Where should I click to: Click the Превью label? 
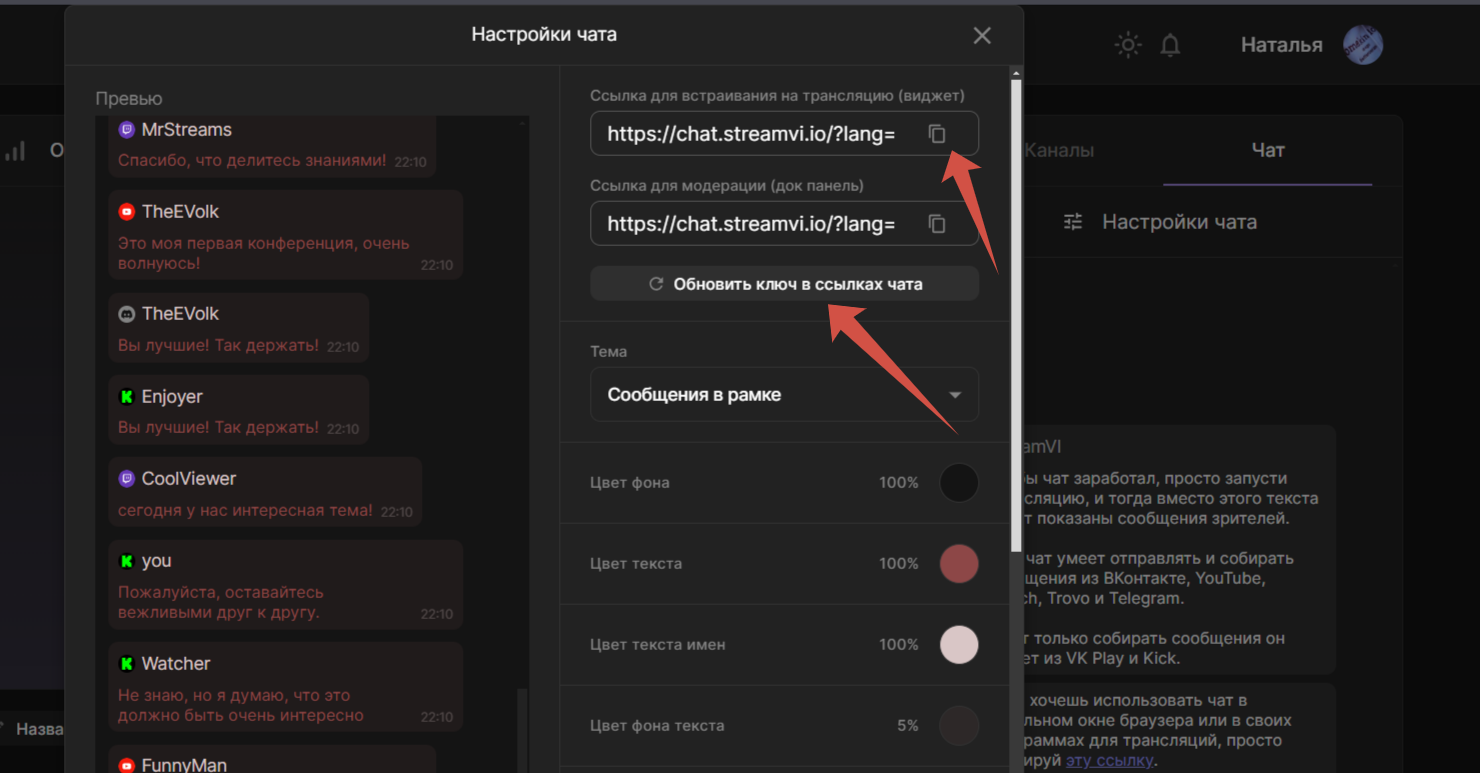click(129, 99)
